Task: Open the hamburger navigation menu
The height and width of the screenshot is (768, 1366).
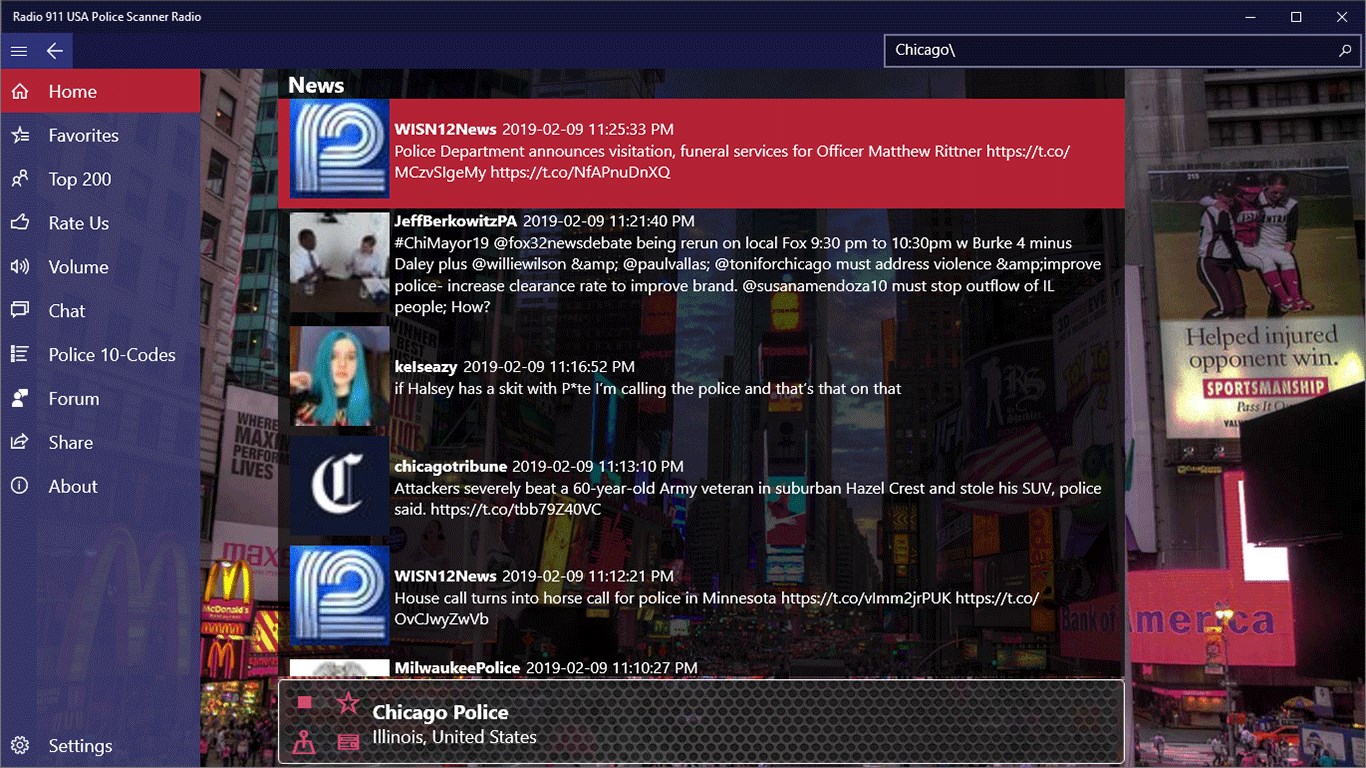Action: tap(18, 51)
